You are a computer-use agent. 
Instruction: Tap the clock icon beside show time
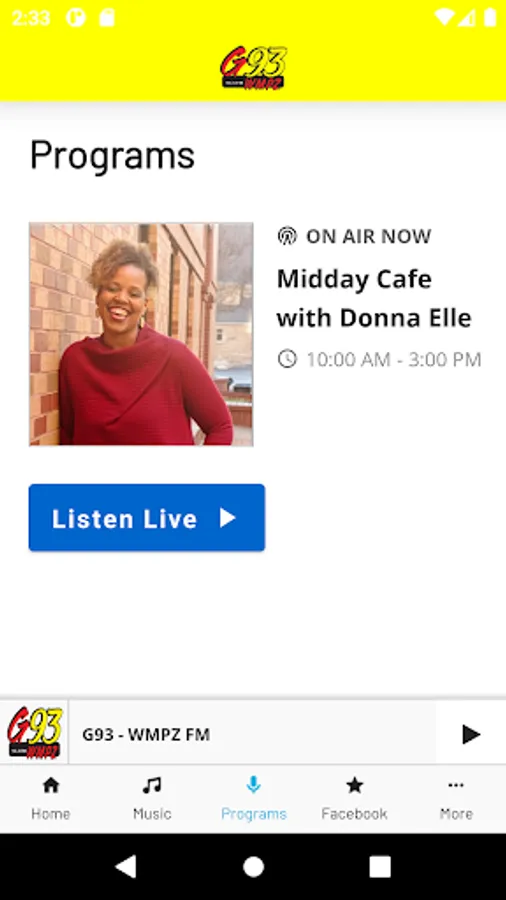pos(287,359)
